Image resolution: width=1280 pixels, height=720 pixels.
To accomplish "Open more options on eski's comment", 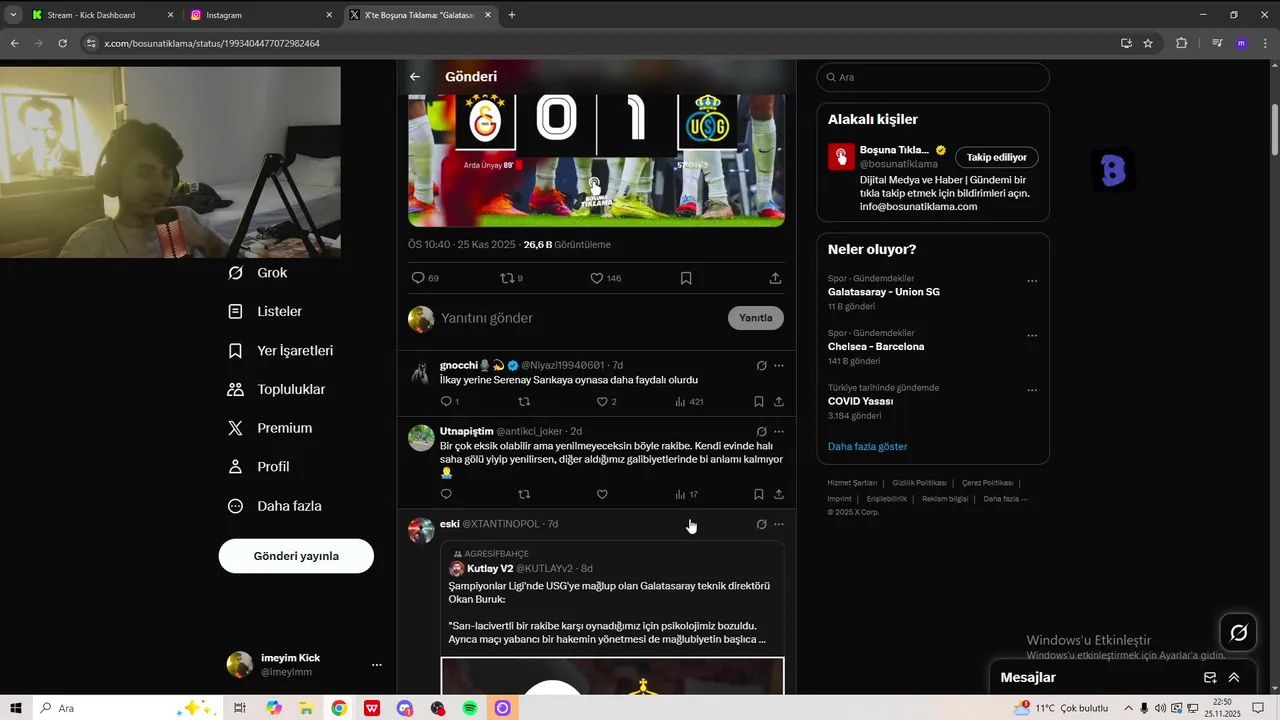I will pyautogui.click(x=779, y=524).
